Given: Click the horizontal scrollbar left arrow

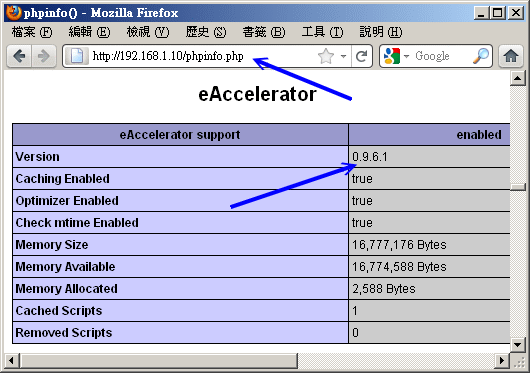Looking at the screenshot, I should point(11,360).
